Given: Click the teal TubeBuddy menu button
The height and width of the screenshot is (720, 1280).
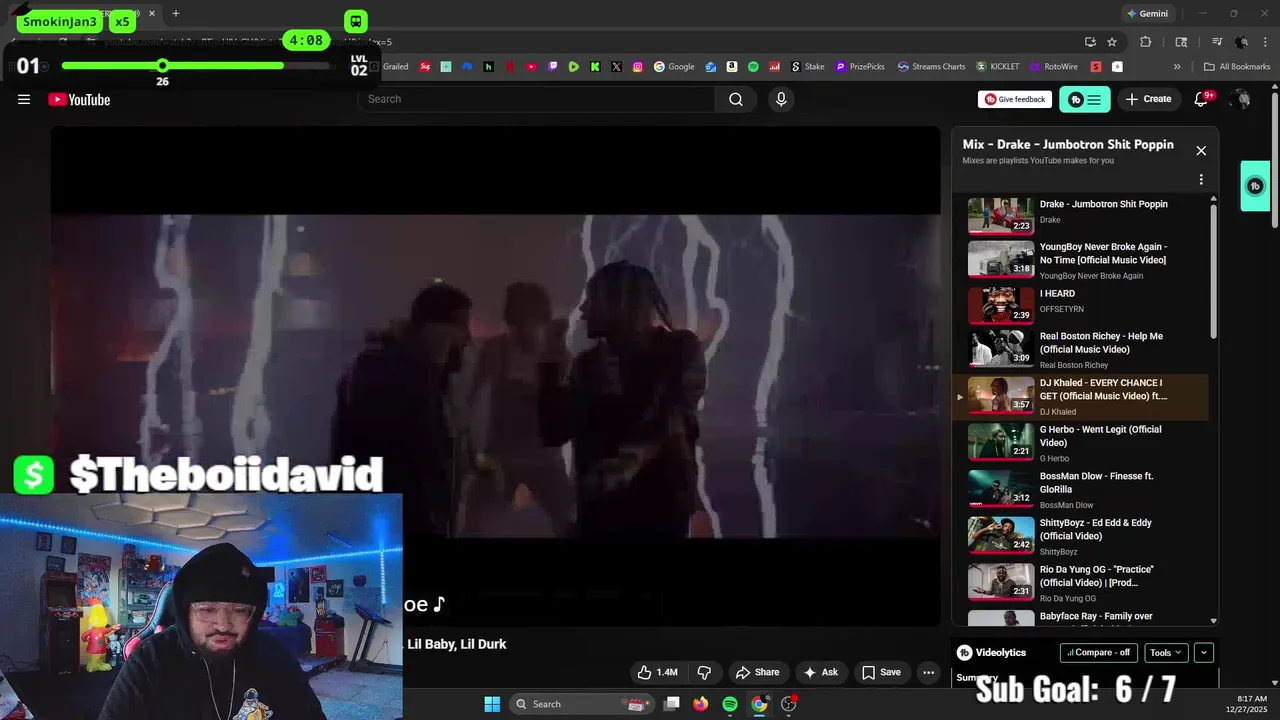Looking at the screenshot, I should tap(1085, 99).
